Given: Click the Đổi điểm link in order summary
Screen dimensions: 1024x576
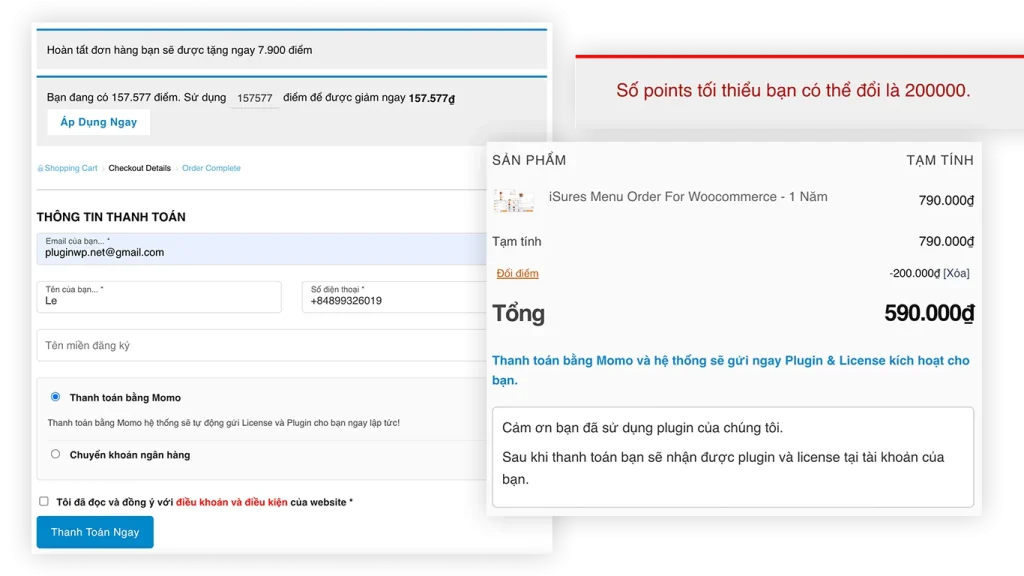Looking at the screenshot, I should [x=517, y=274].
